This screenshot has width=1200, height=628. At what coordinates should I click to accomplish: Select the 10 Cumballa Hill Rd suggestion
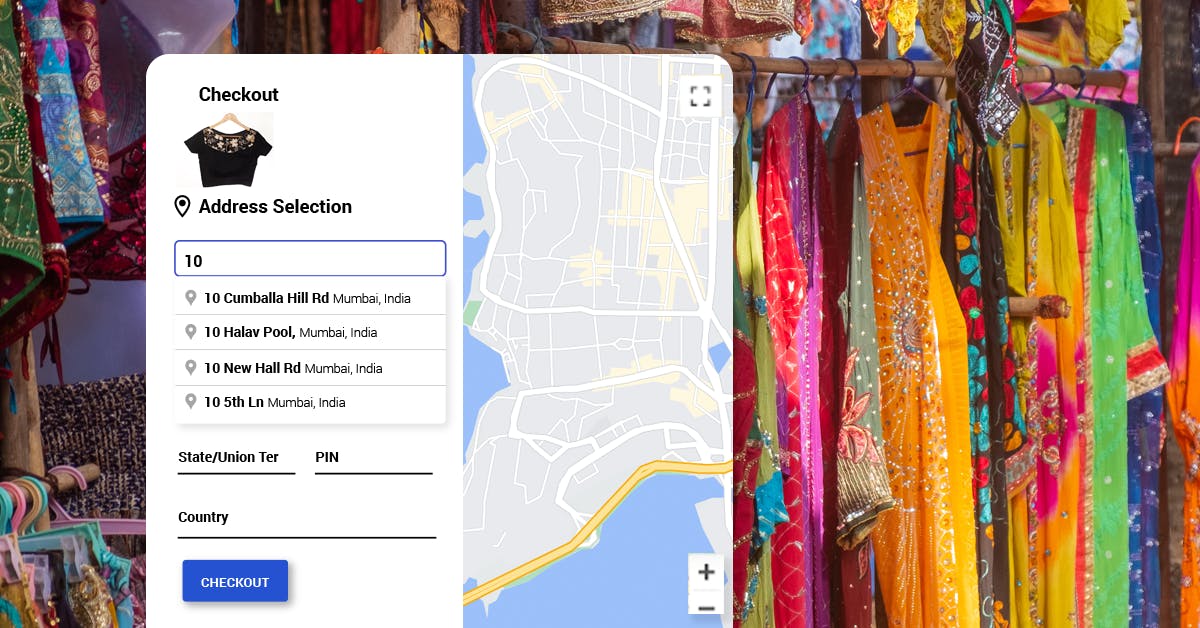[x=300, y=297]
